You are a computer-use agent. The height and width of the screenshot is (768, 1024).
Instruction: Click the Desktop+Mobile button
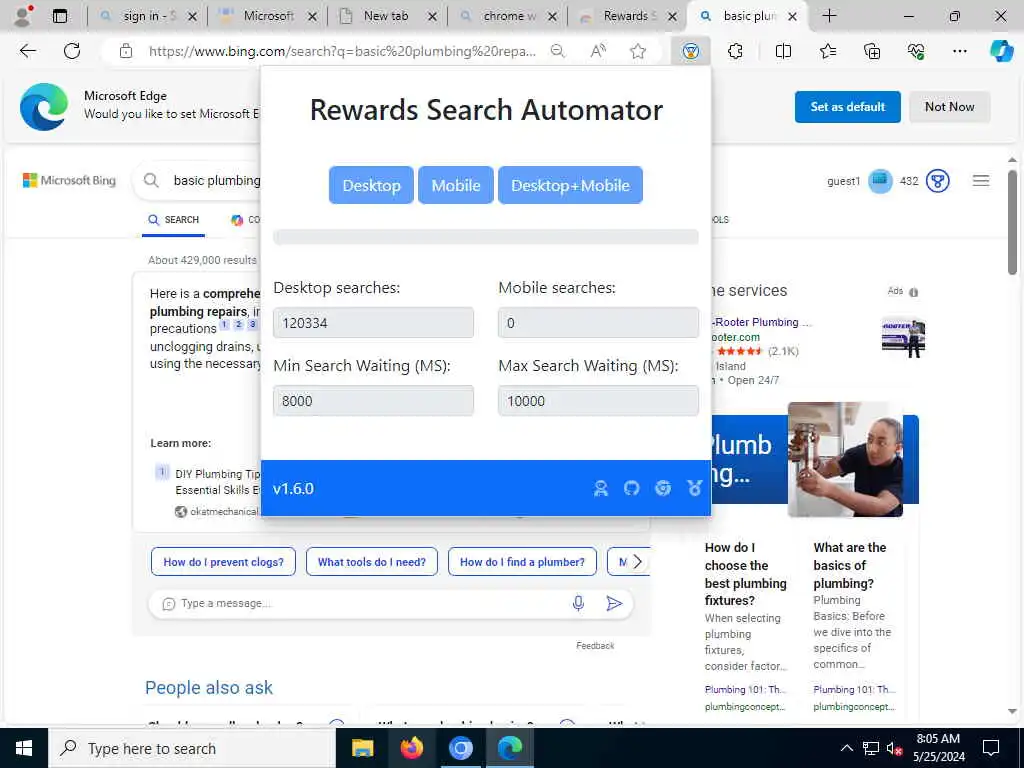[x=570, y=185]
